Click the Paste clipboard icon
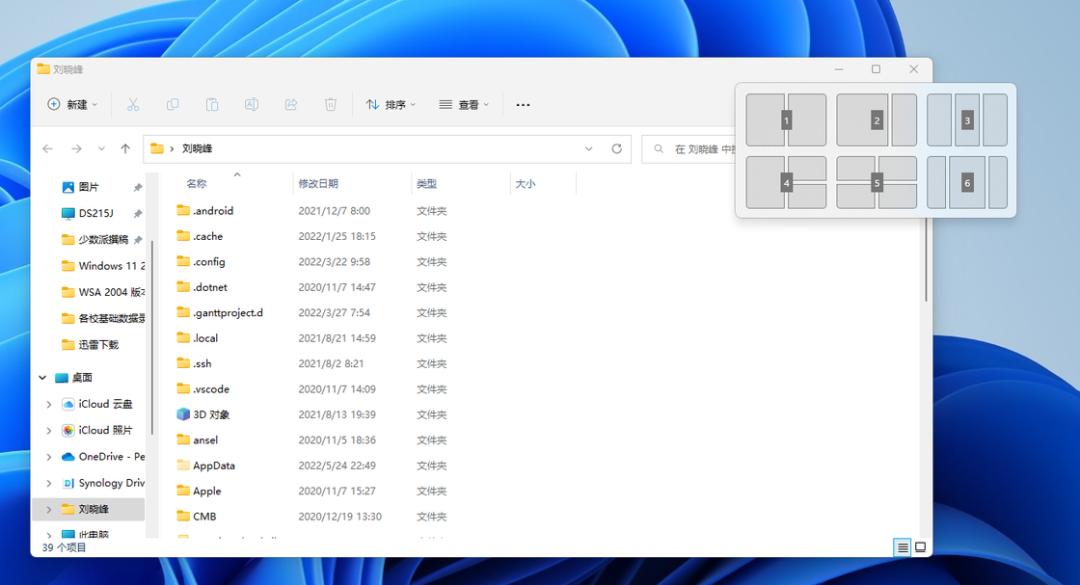The image size is (1080, 585). point(212,105)
